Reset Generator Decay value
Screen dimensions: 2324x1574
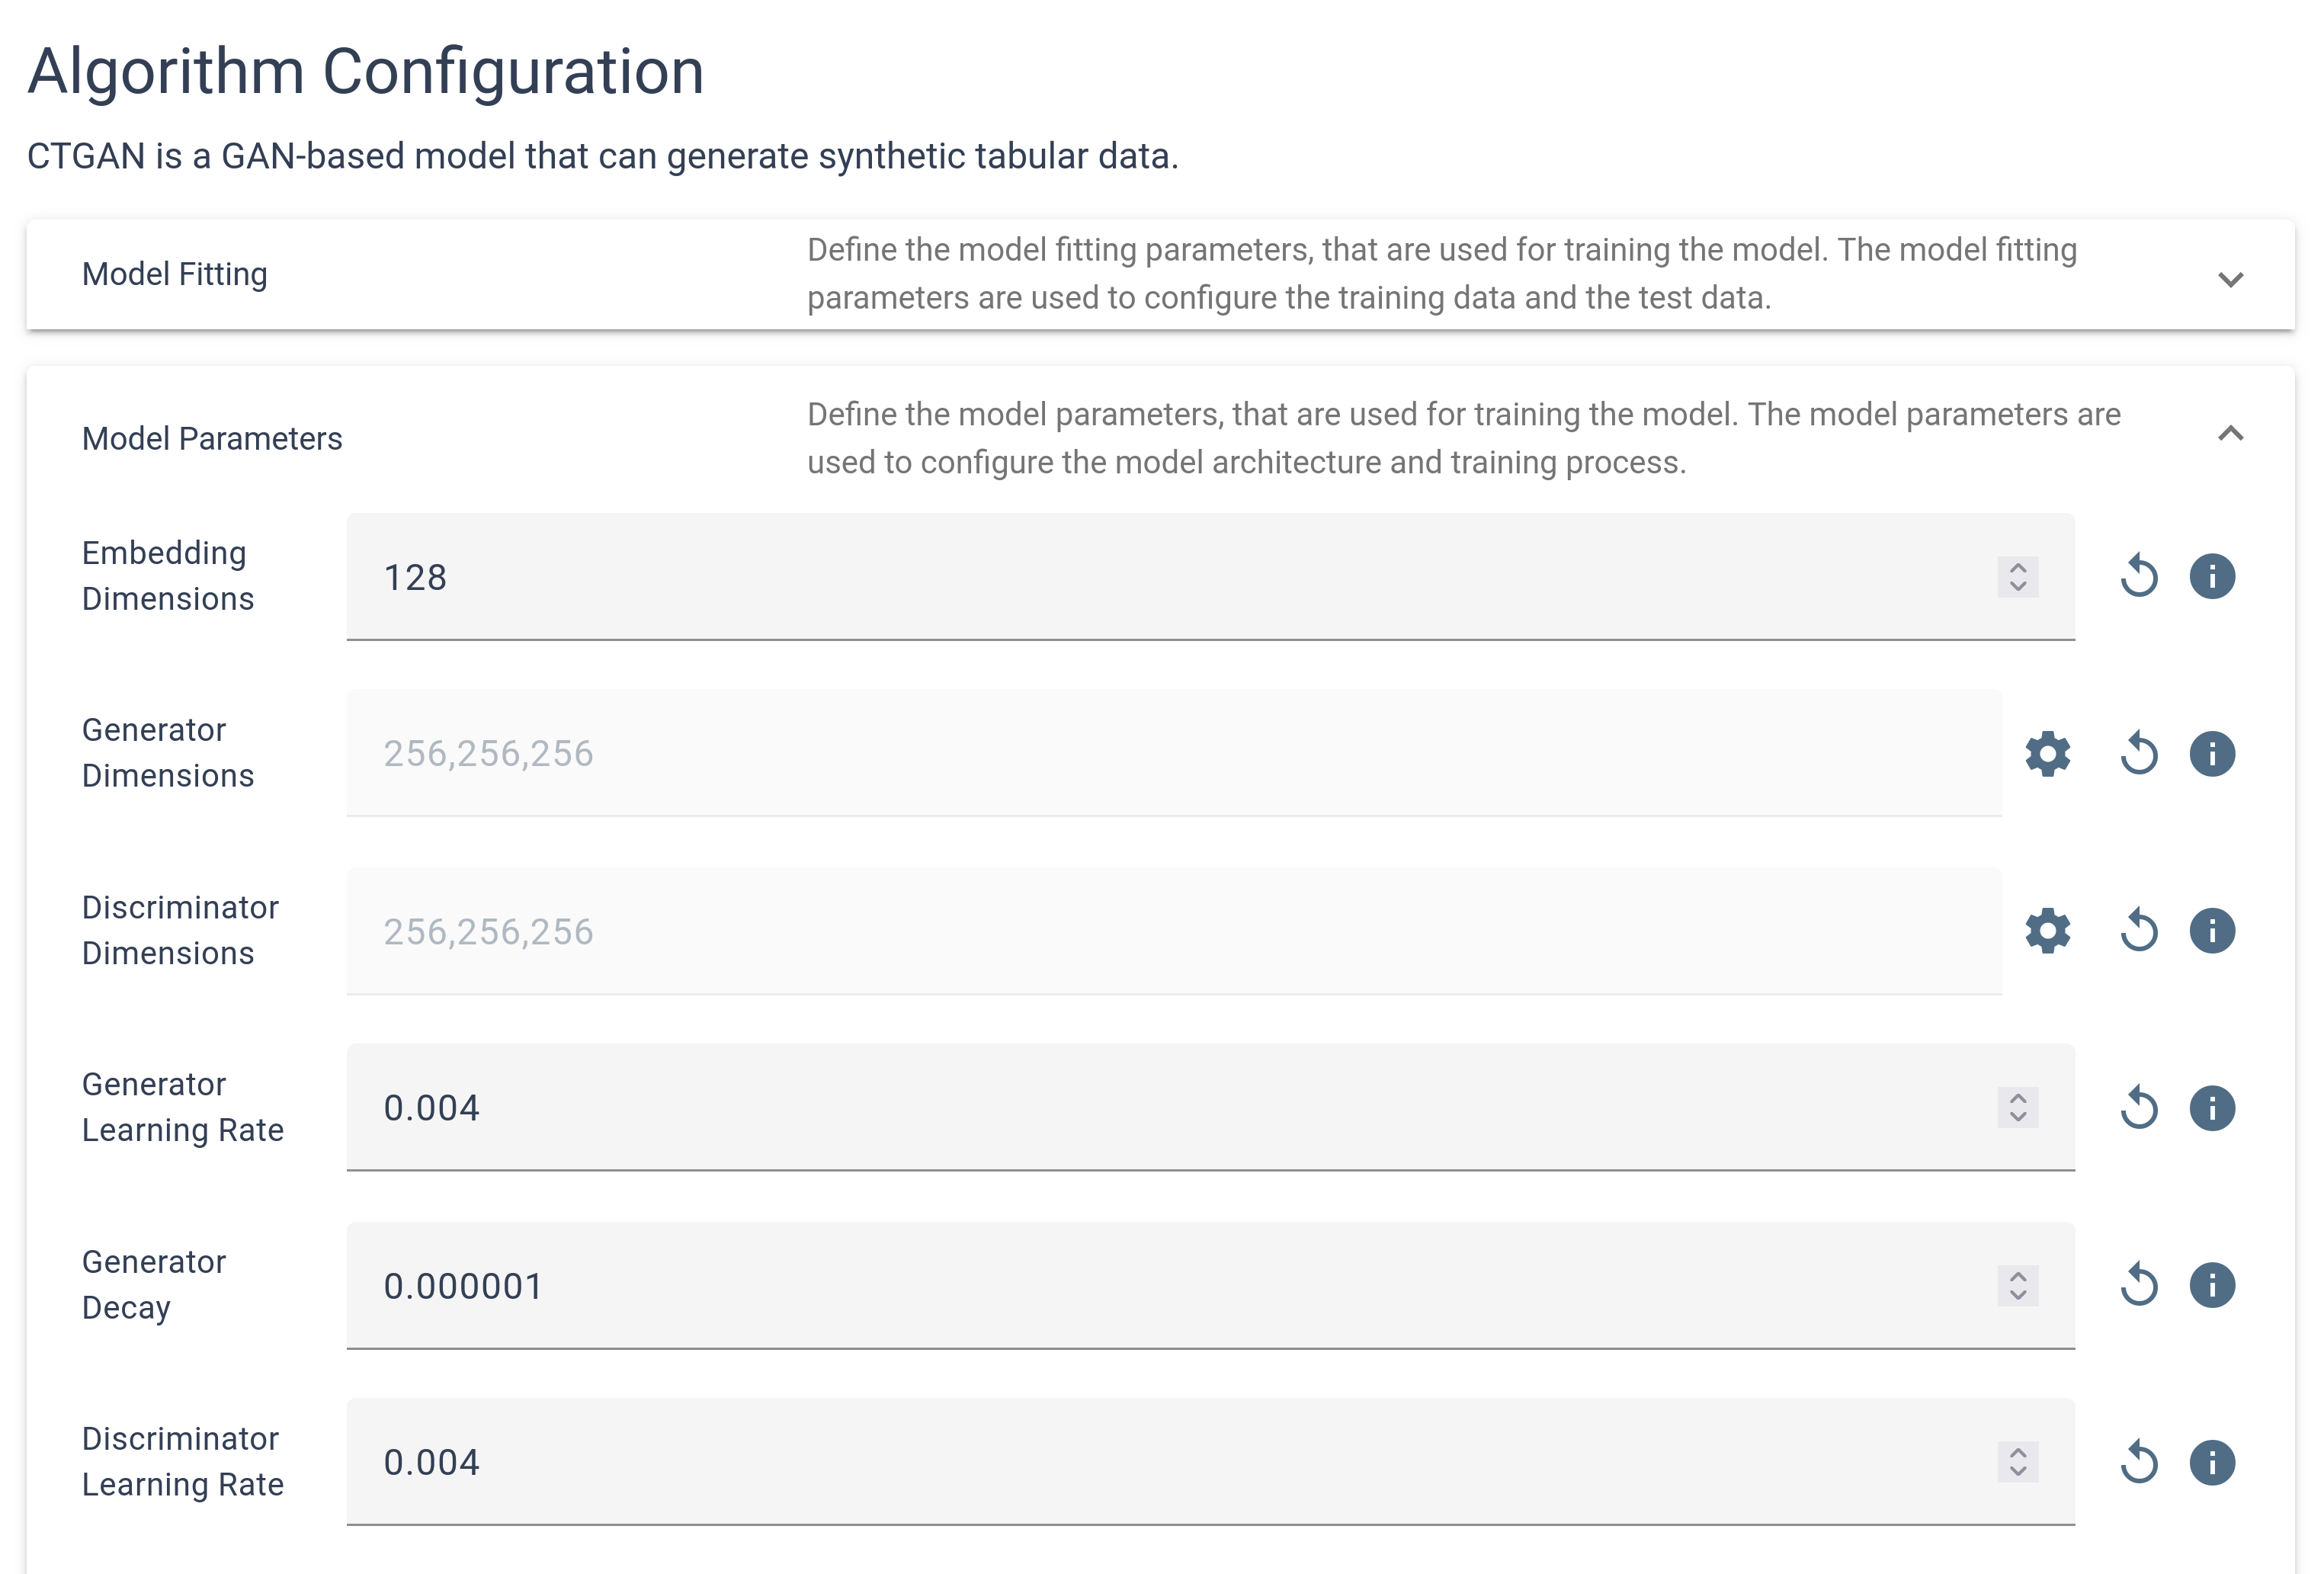pyautogui.click(x=2139, y=1285)
